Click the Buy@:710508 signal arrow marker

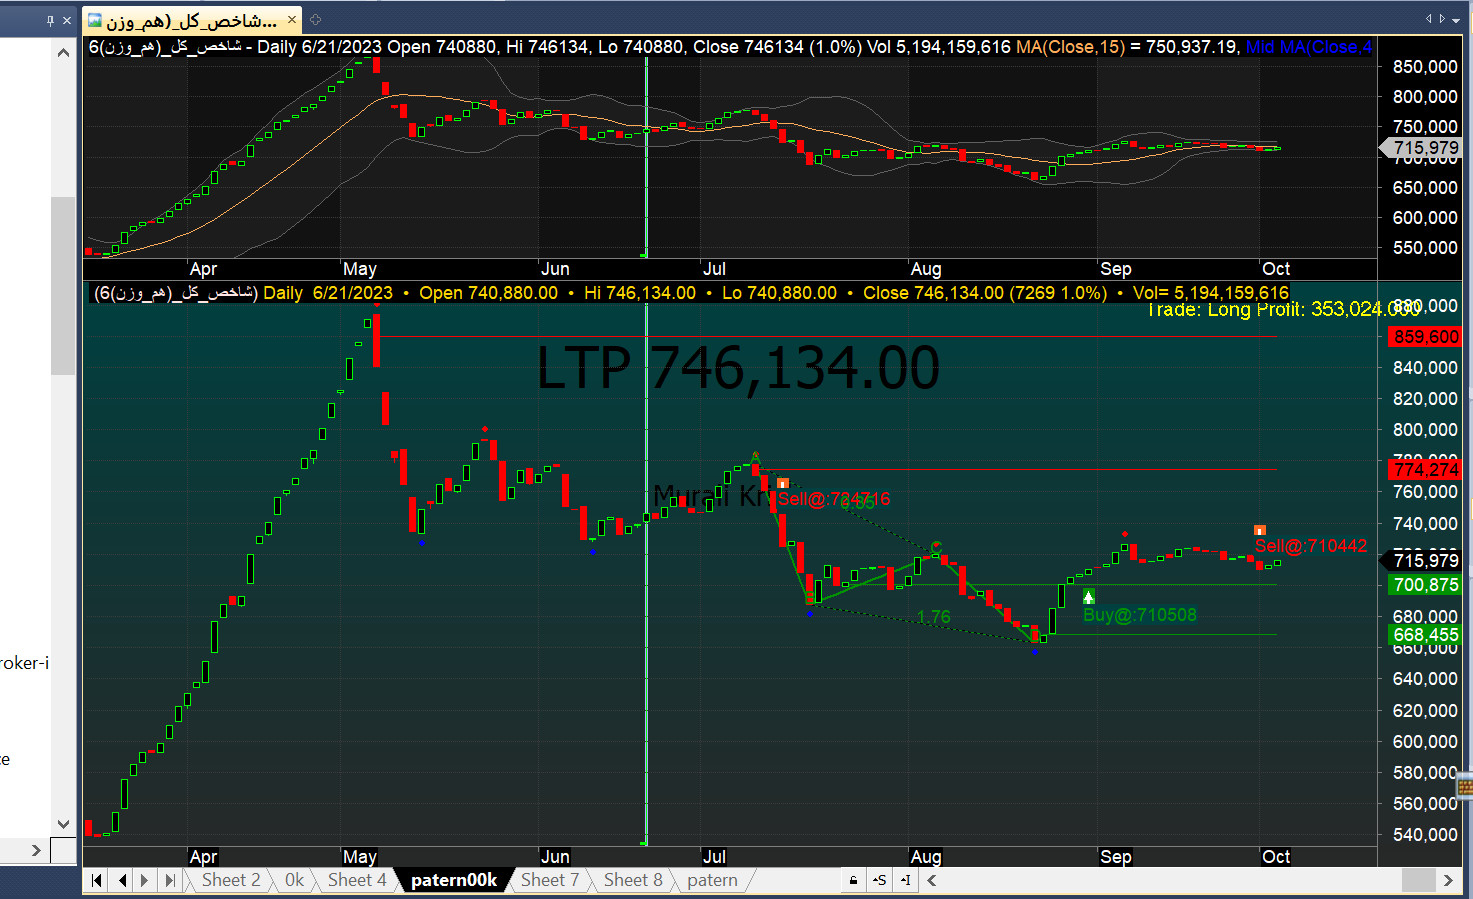1088,597
